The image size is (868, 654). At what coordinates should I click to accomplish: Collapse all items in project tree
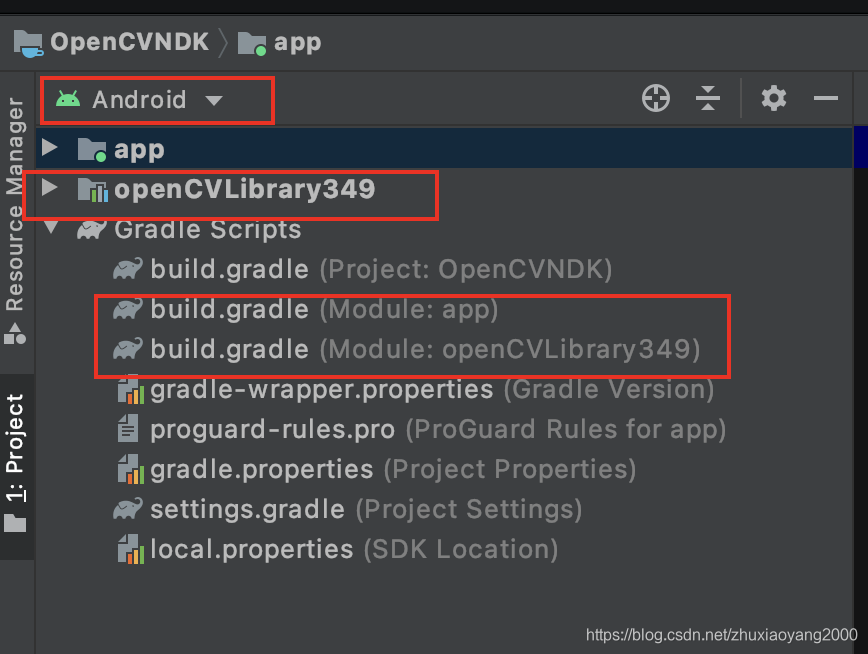pyautogui.click(x=707, y=99)
